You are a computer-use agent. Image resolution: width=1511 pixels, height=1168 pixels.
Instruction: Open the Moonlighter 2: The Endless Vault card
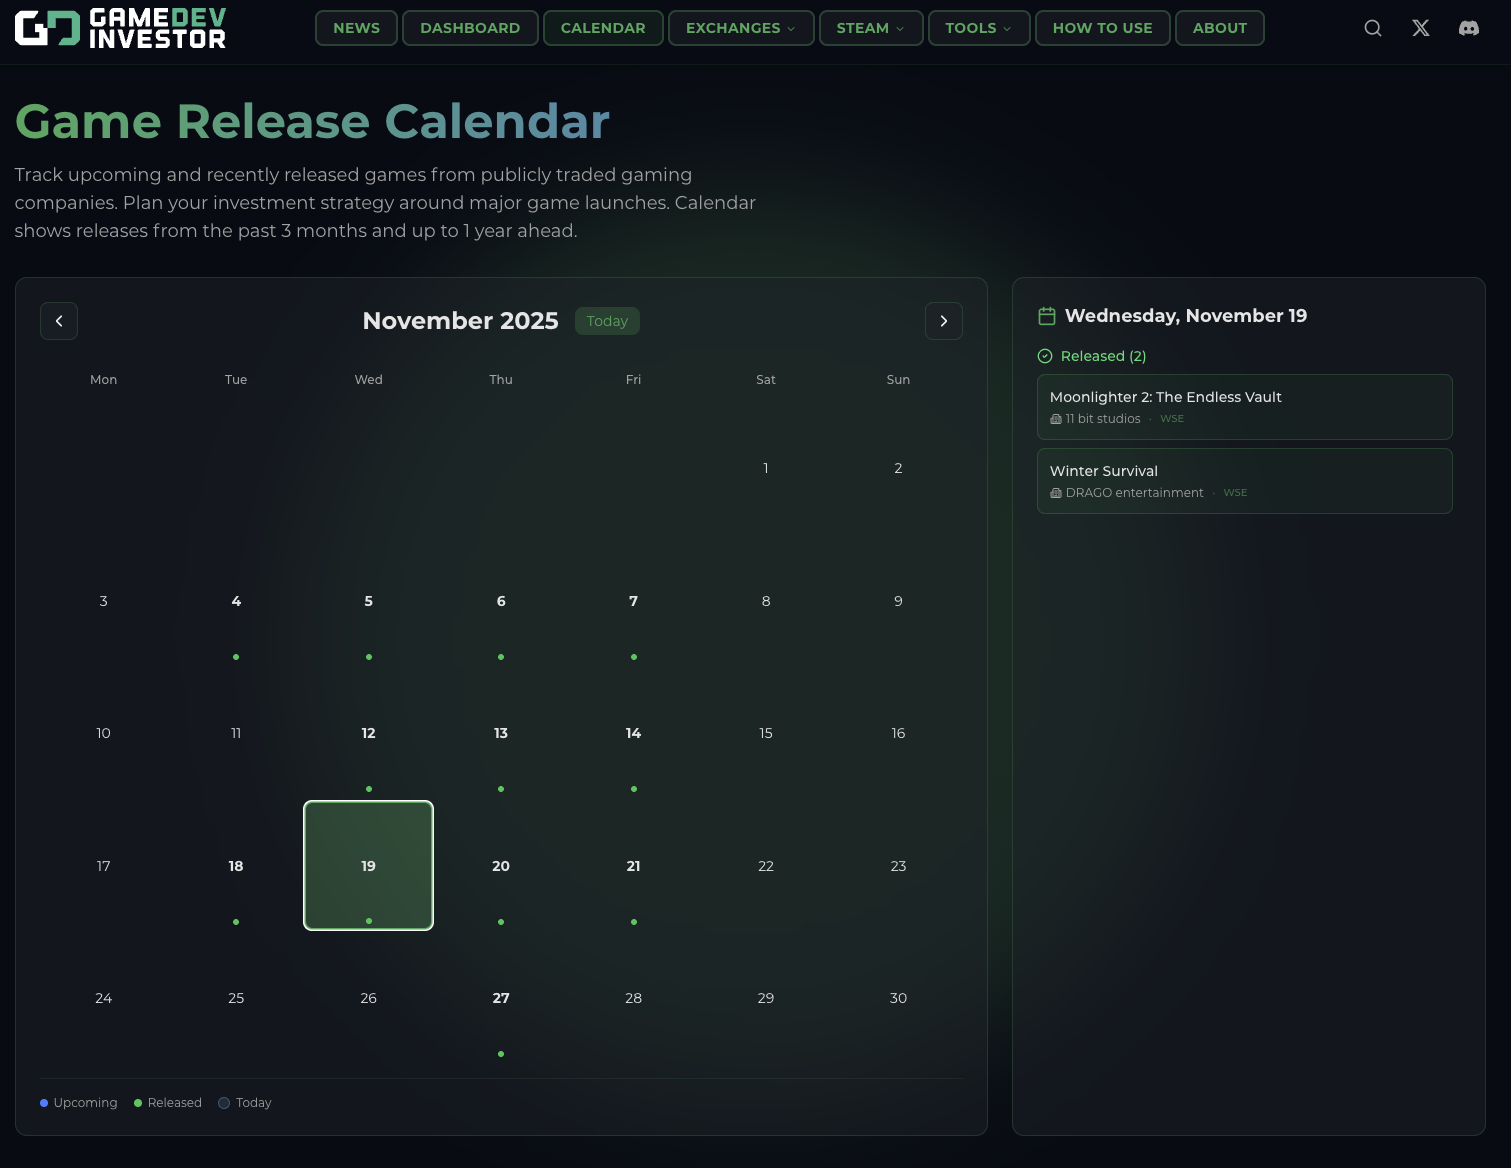(1244, 406)
